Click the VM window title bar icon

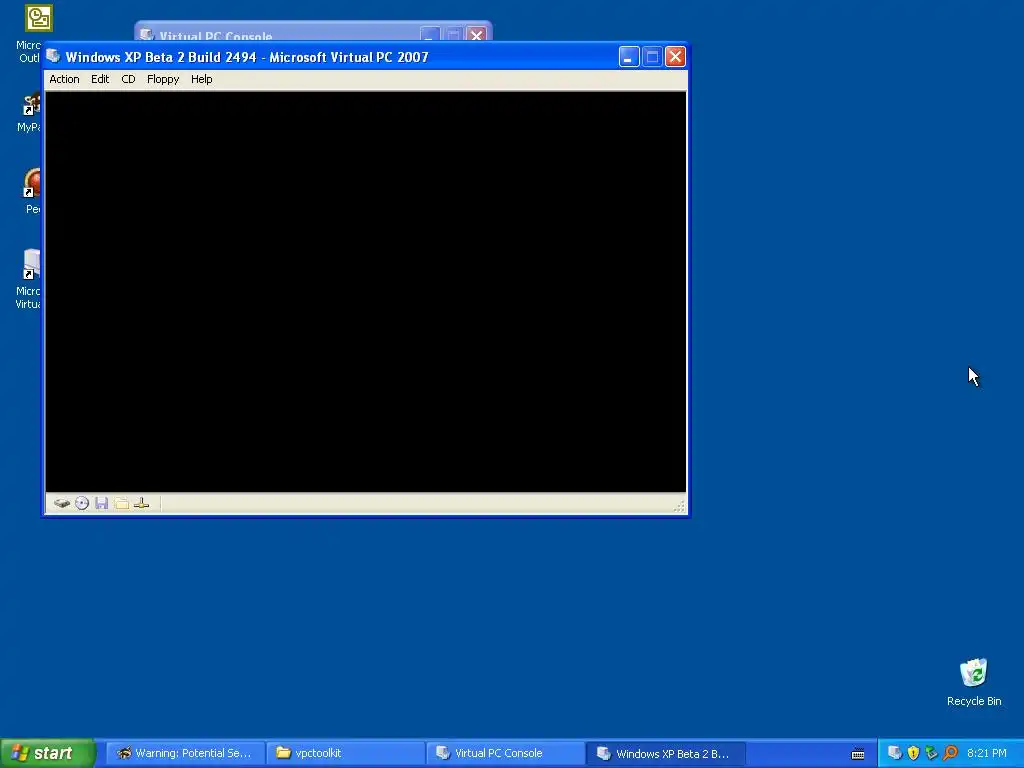[x=54, y=56]
